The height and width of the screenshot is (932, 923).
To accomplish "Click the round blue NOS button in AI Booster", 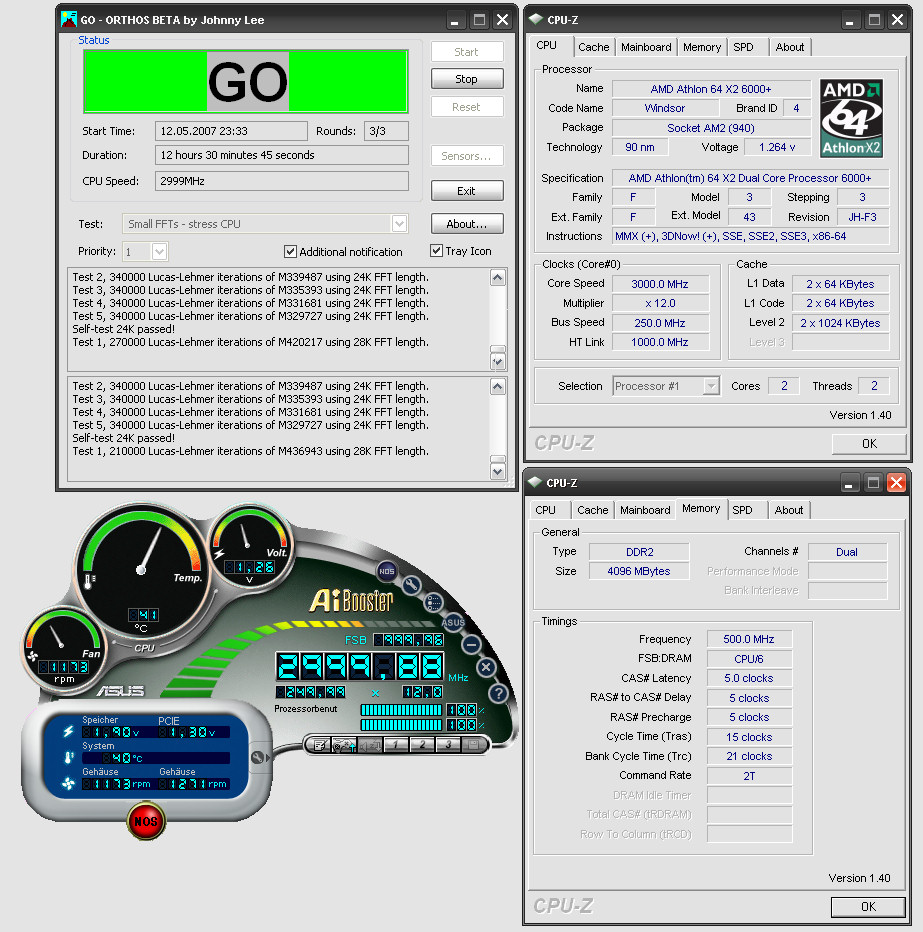I will coord(386,571).
